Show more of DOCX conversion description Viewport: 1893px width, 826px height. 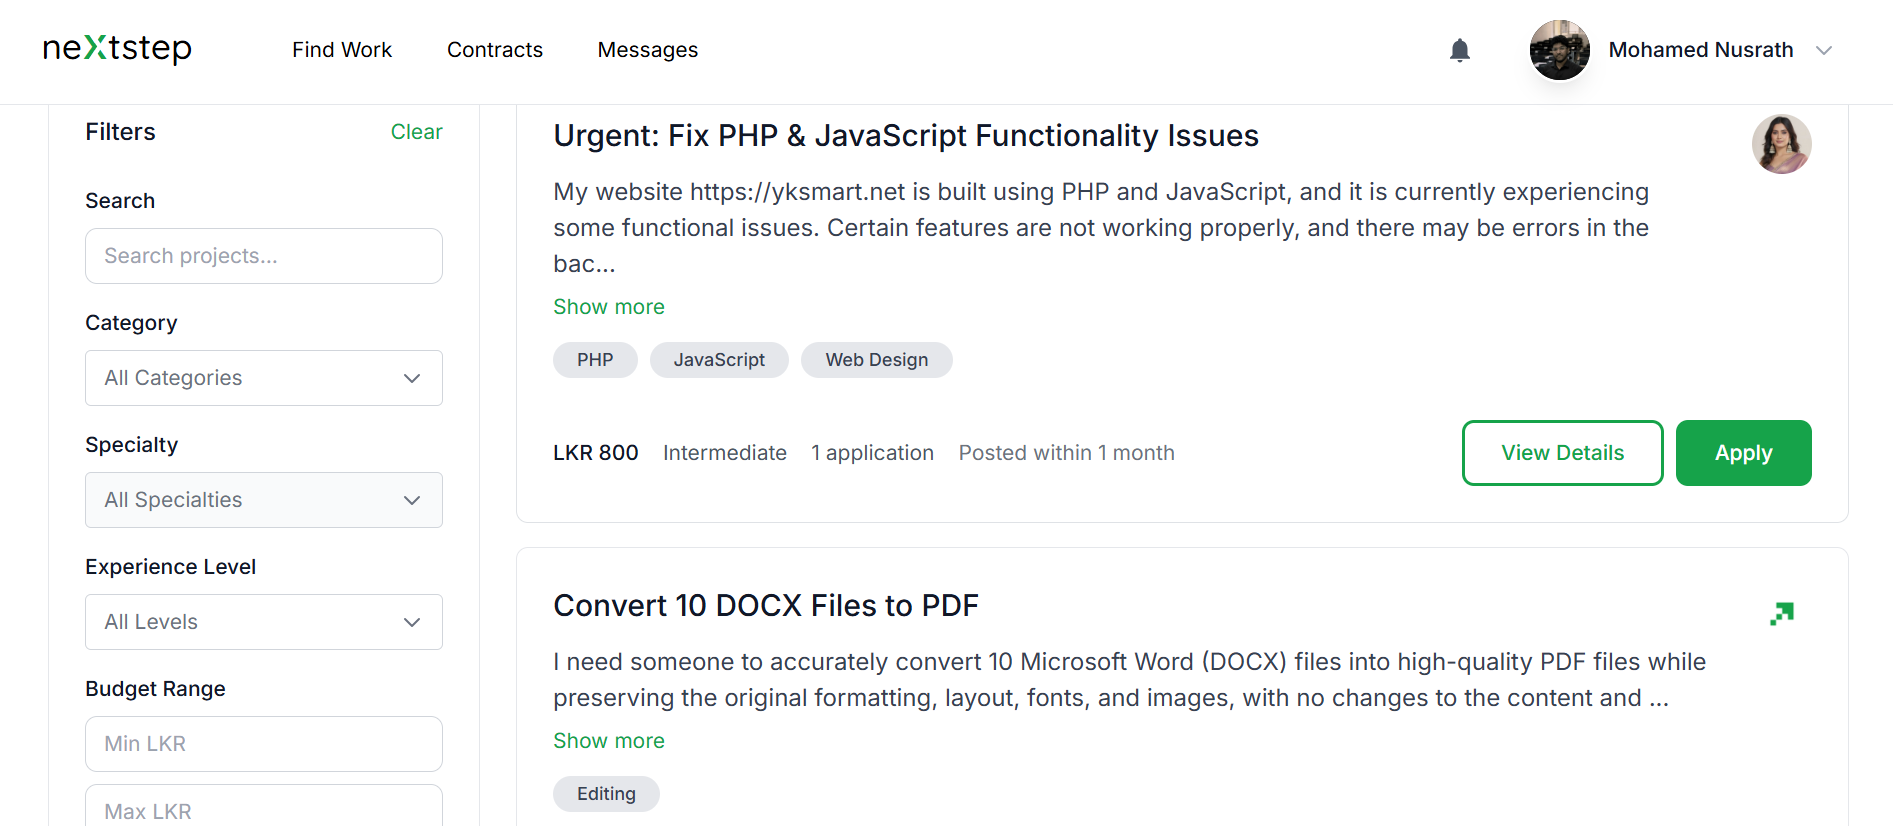(608, 741)
